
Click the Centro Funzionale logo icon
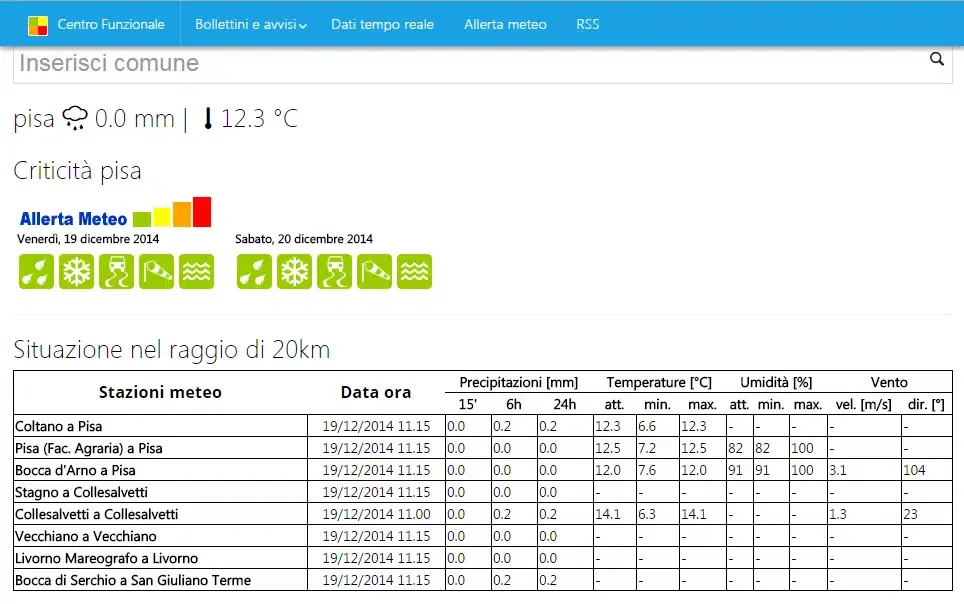pos(38,25)
